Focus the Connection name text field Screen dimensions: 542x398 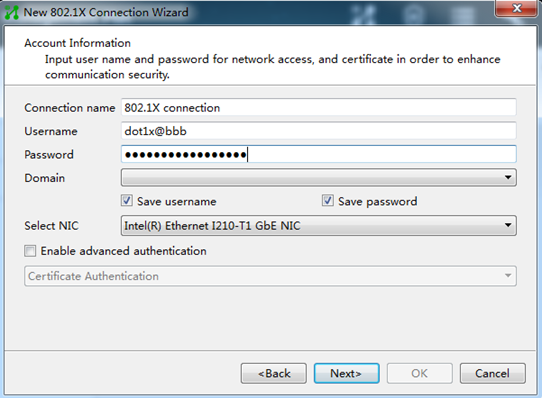point(319,108)
